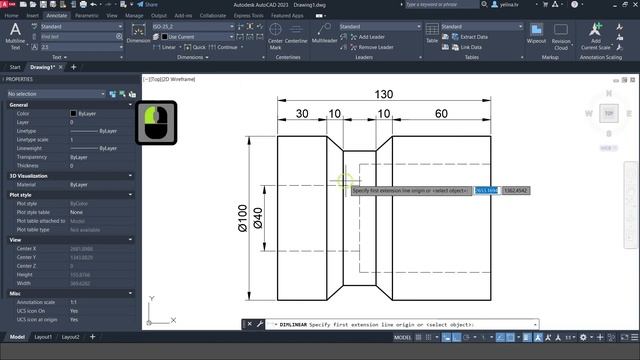Viewport: 640px width, 360px height.
Task: Click the Plot printer icon in quick access toolbar
Action: pos(83,4)
